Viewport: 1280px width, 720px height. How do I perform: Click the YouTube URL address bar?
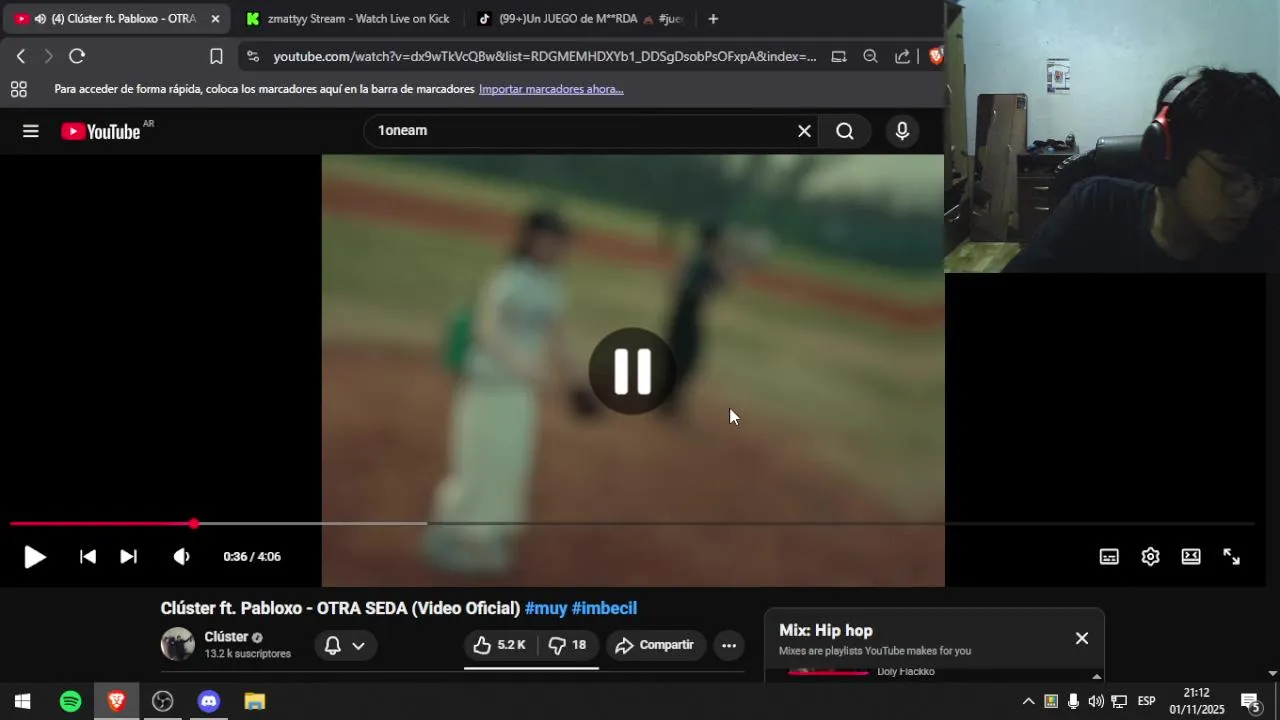tap(545, 56)
